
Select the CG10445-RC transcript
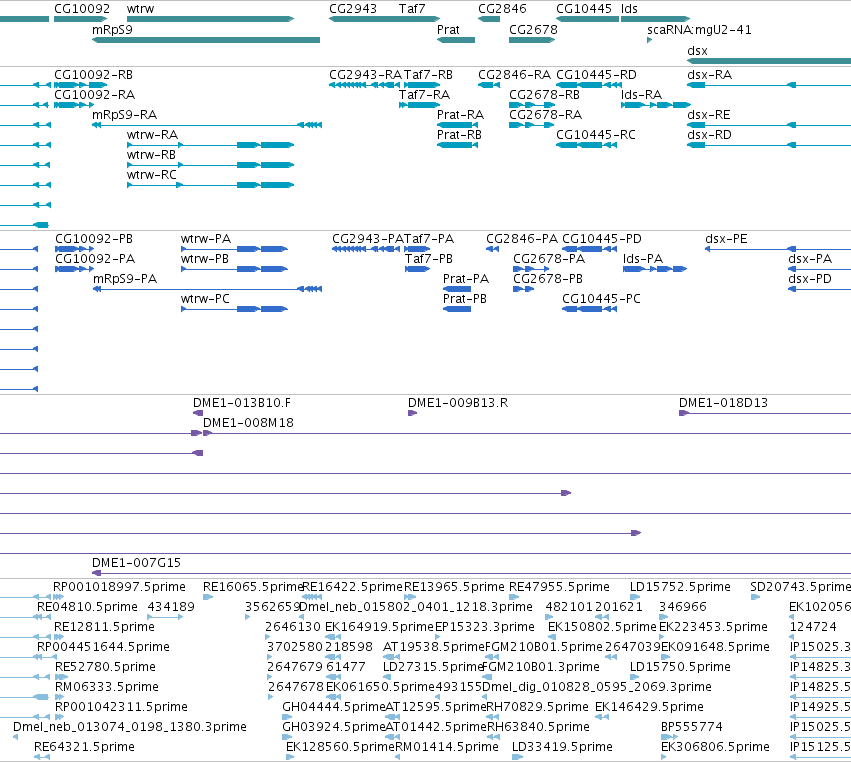pyautogui.click(x=587, y=145)
